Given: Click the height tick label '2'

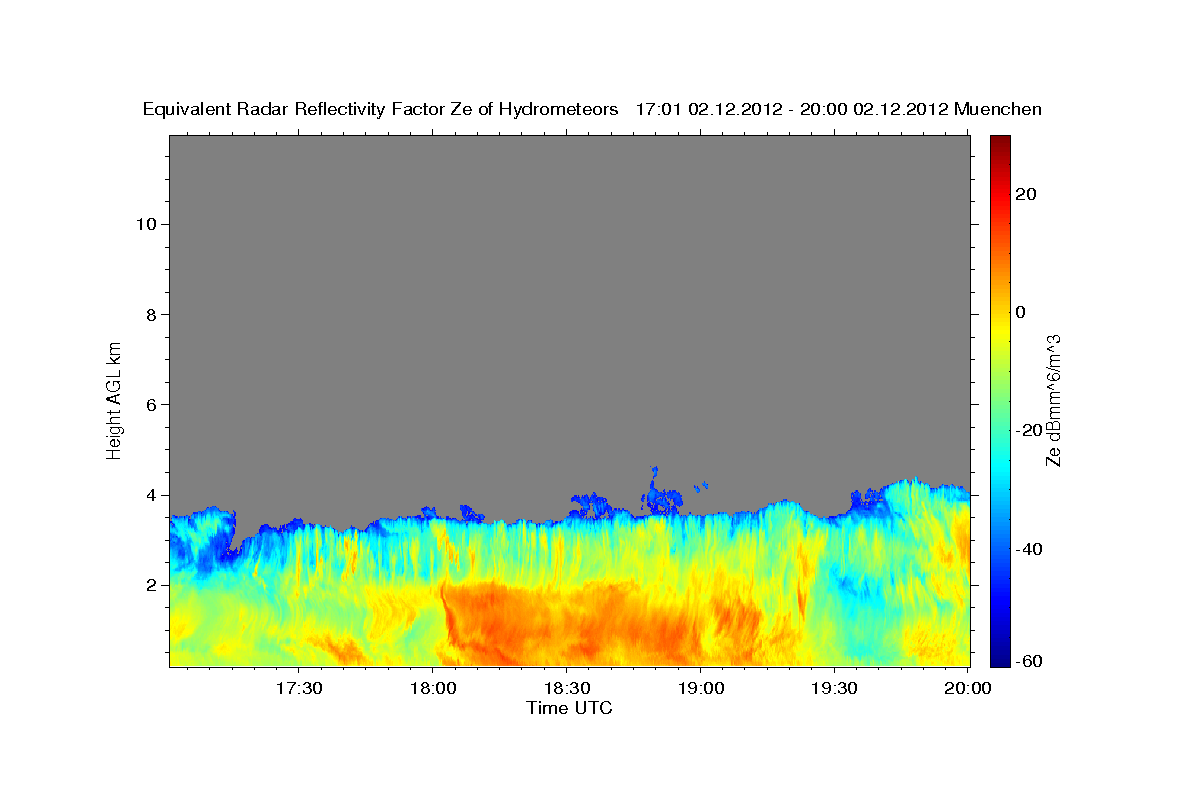Looking at the screenshot, I should (x=150, y=585).
